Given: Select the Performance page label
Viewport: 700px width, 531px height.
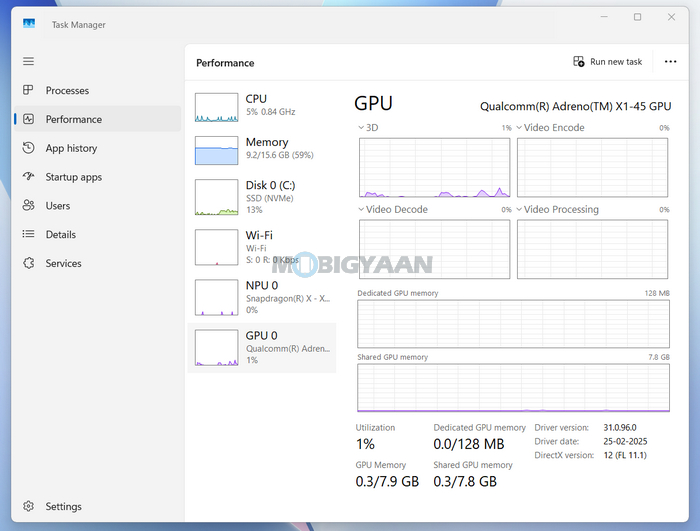Looking at the screenshot, I should (74, 119).
